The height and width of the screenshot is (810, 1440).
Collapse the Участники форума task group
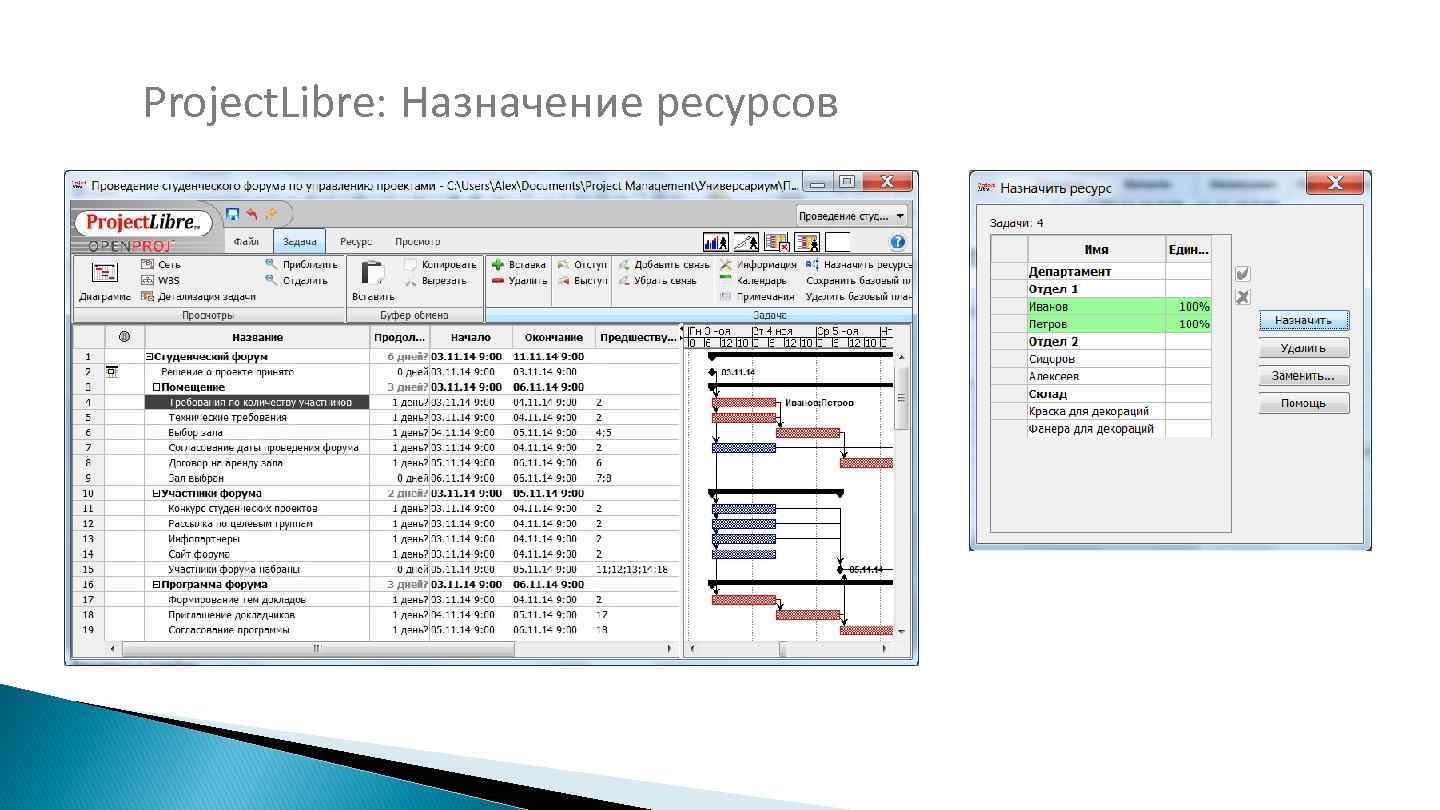point(156,493)
